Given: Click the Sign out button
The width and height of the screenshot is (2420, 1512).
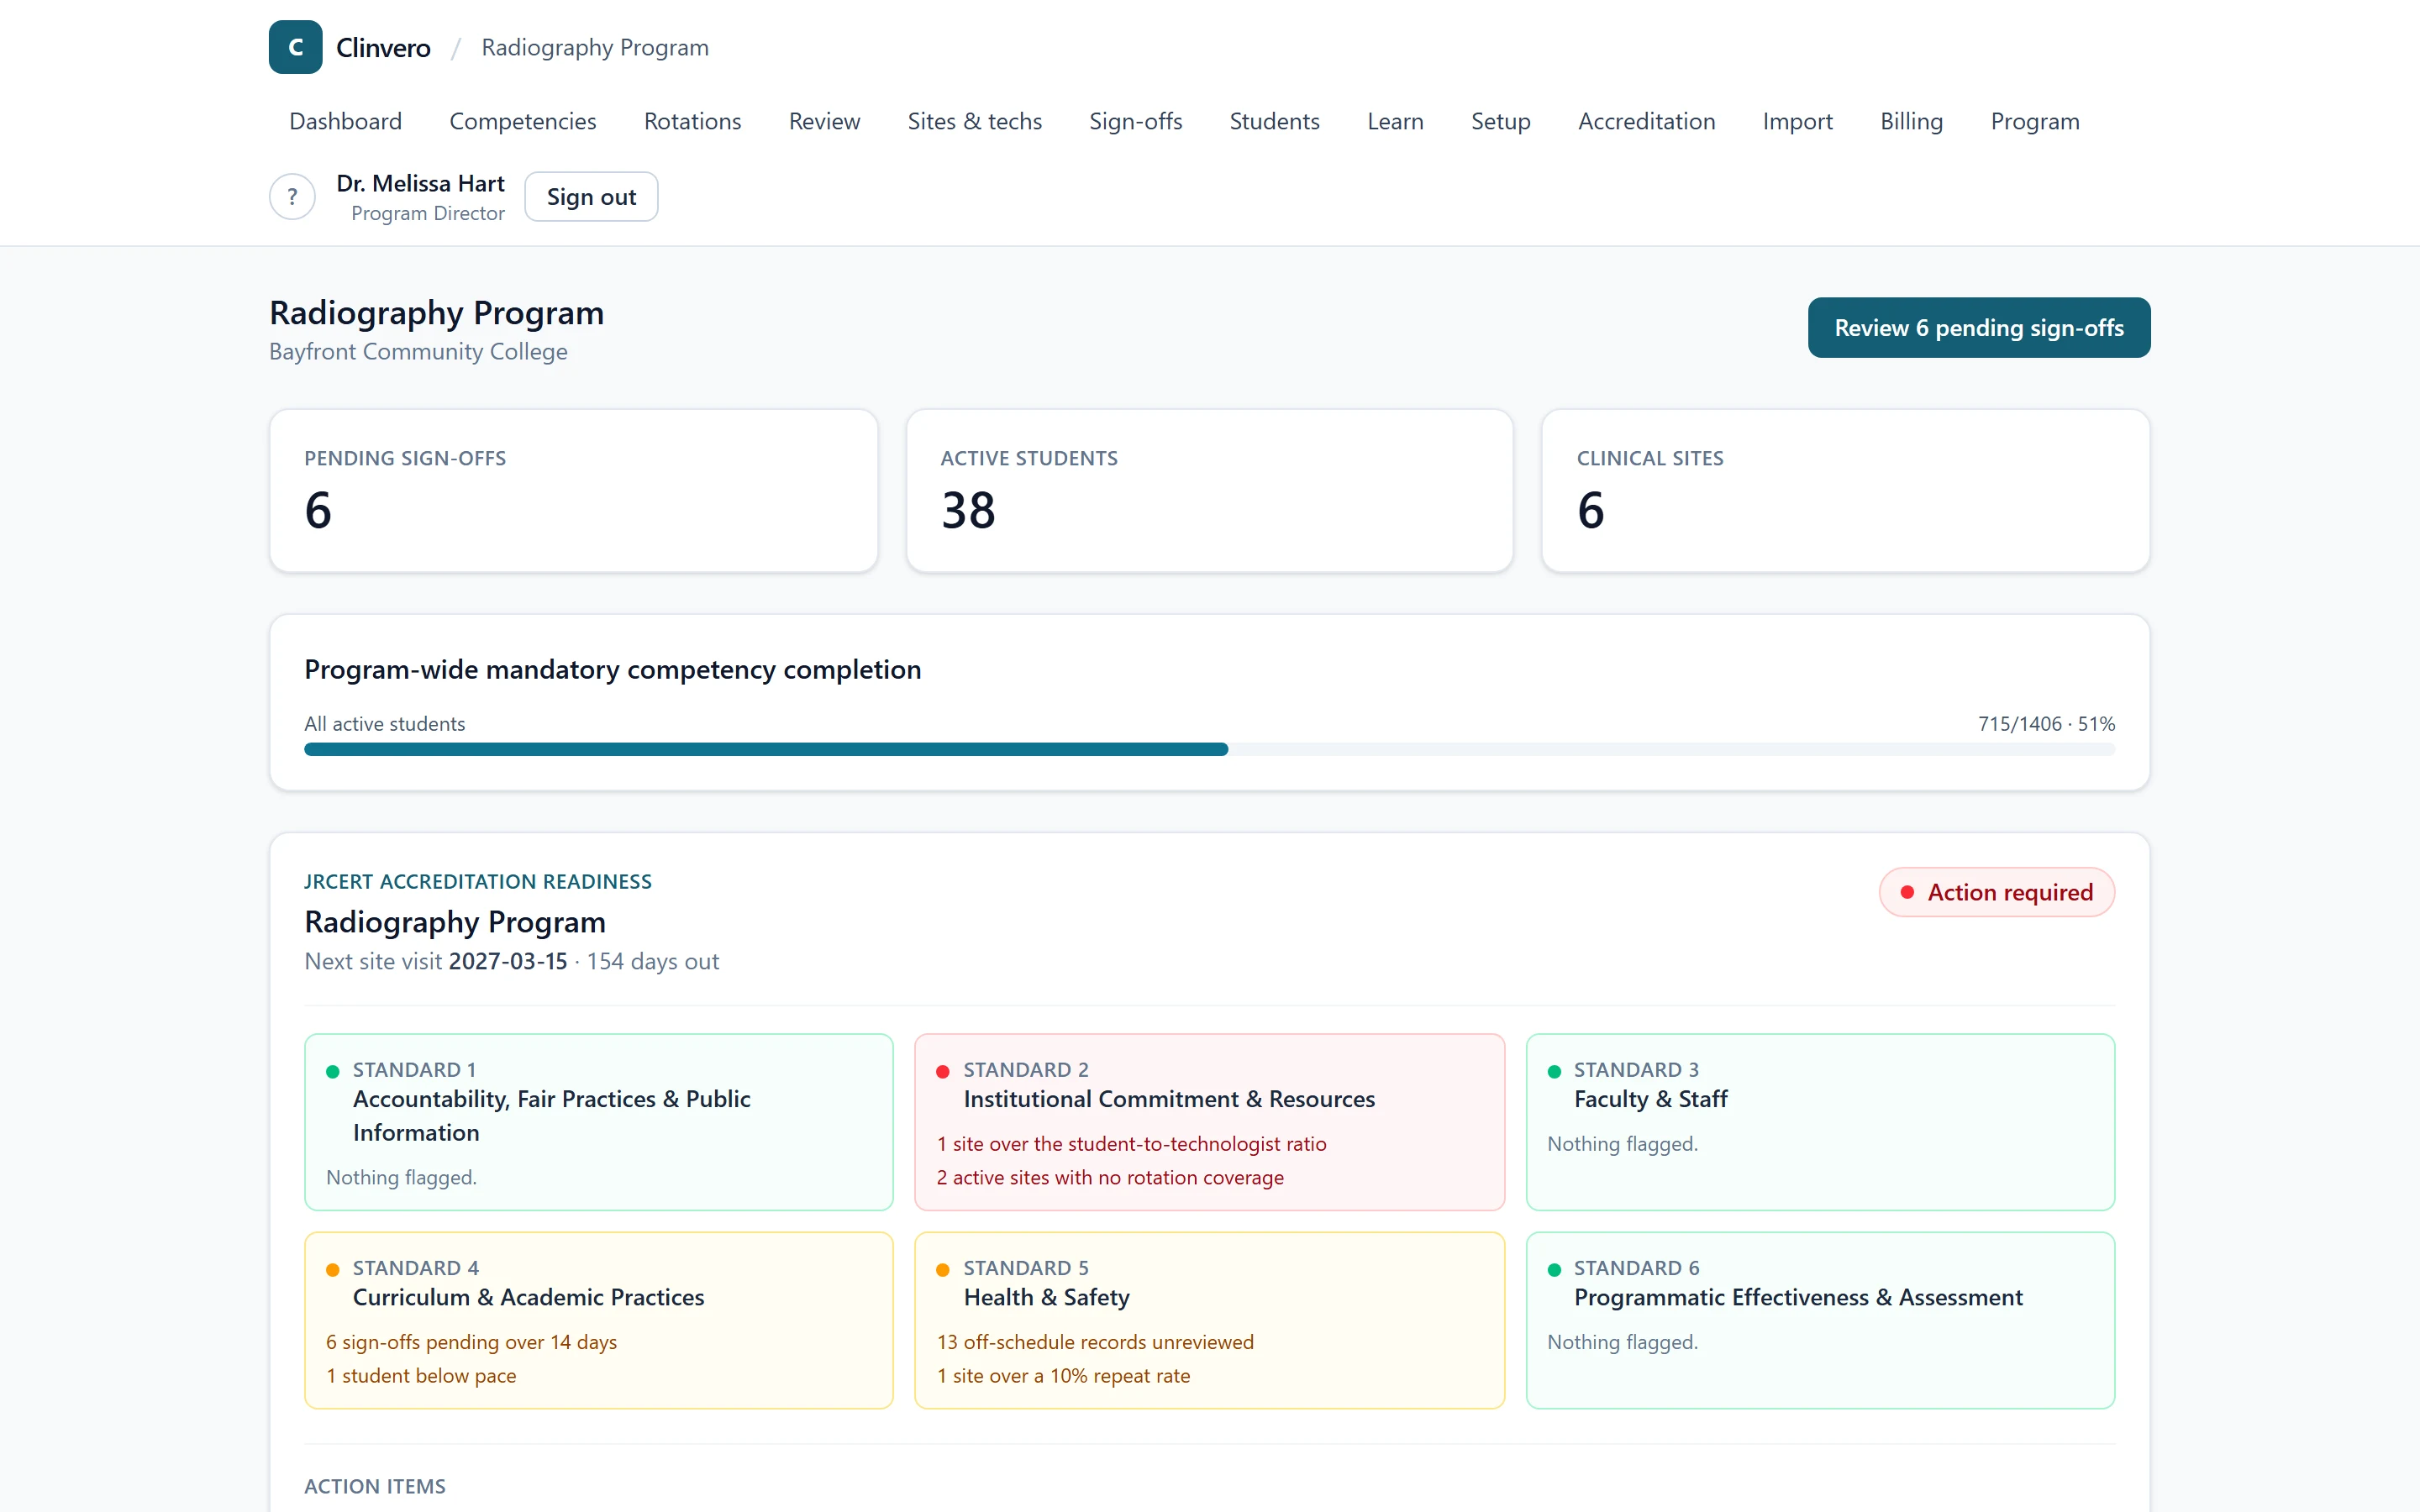Looking at the screenshot, I should click(591, 197).
